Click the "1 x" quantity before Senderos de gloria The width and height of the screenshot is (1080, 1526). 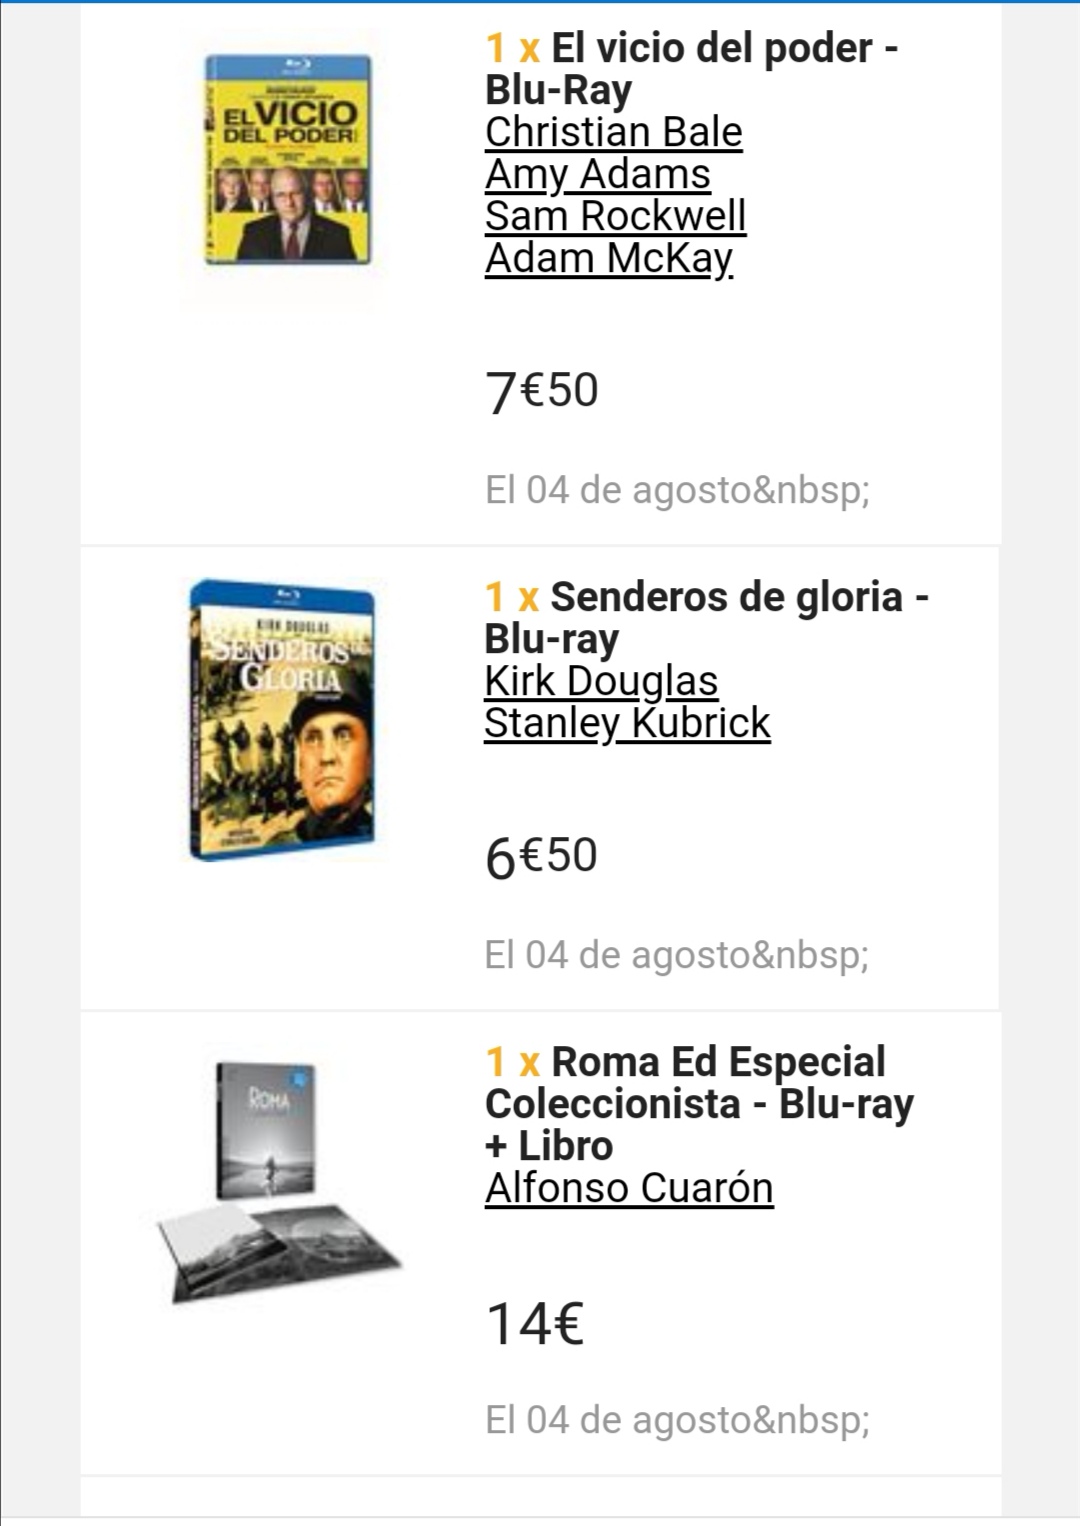[x=512, y=597]
